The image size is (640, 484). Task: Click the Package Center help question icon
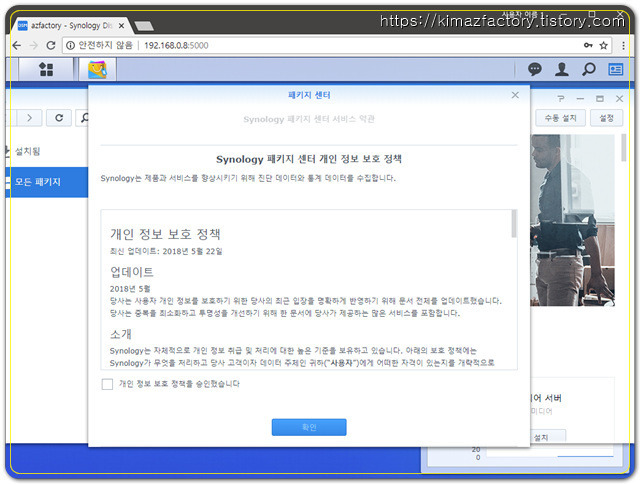(x=561, y=99)
